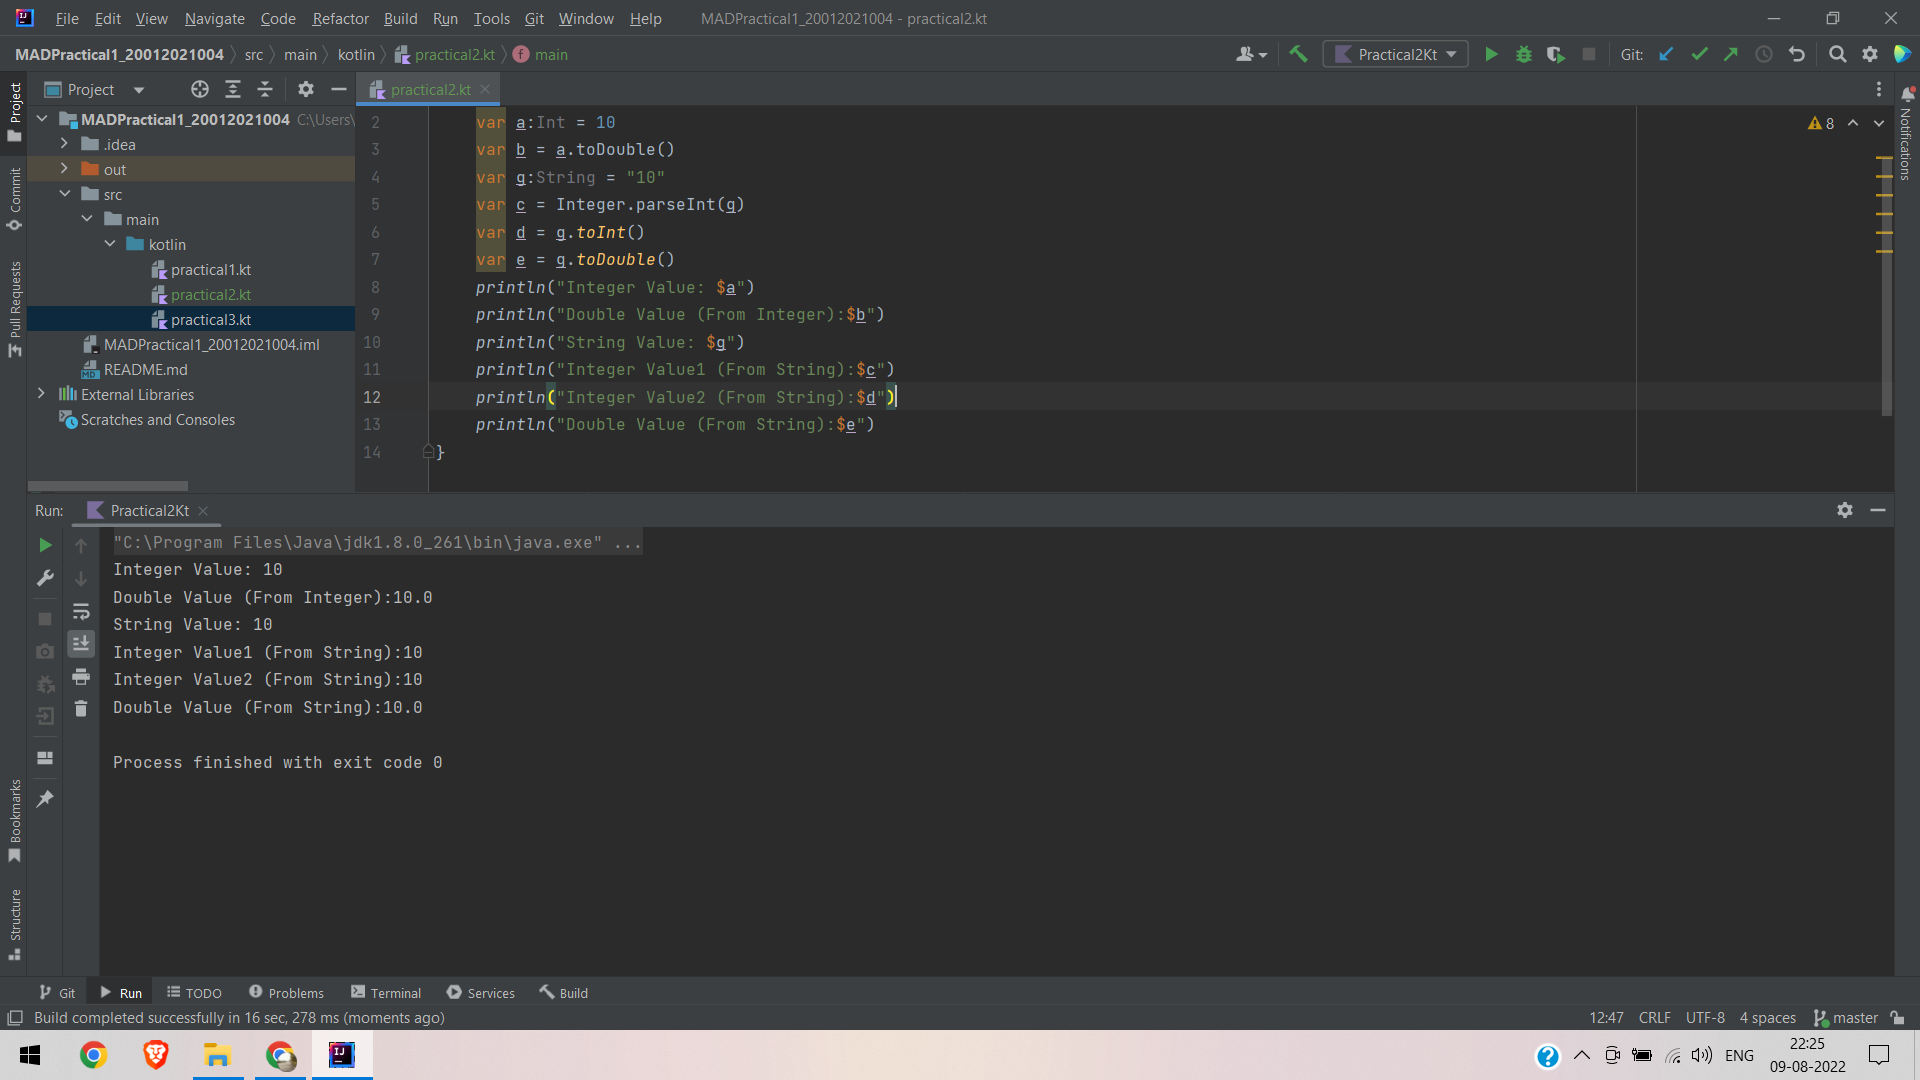This screenshot has width=1920, height=1080.
Task: Toggle scroll to end in Run console
Action: coord(81,643)
